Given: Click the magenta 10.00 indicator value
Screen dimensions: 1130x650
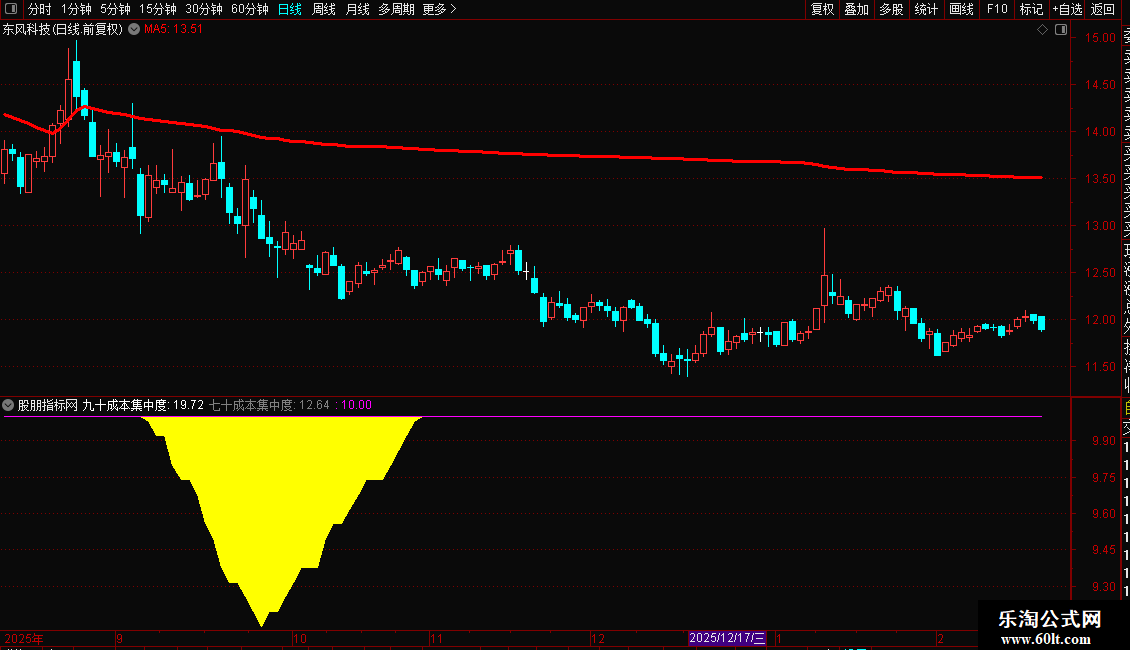Looking at the screenshot, I should click(x=357, y=405).
